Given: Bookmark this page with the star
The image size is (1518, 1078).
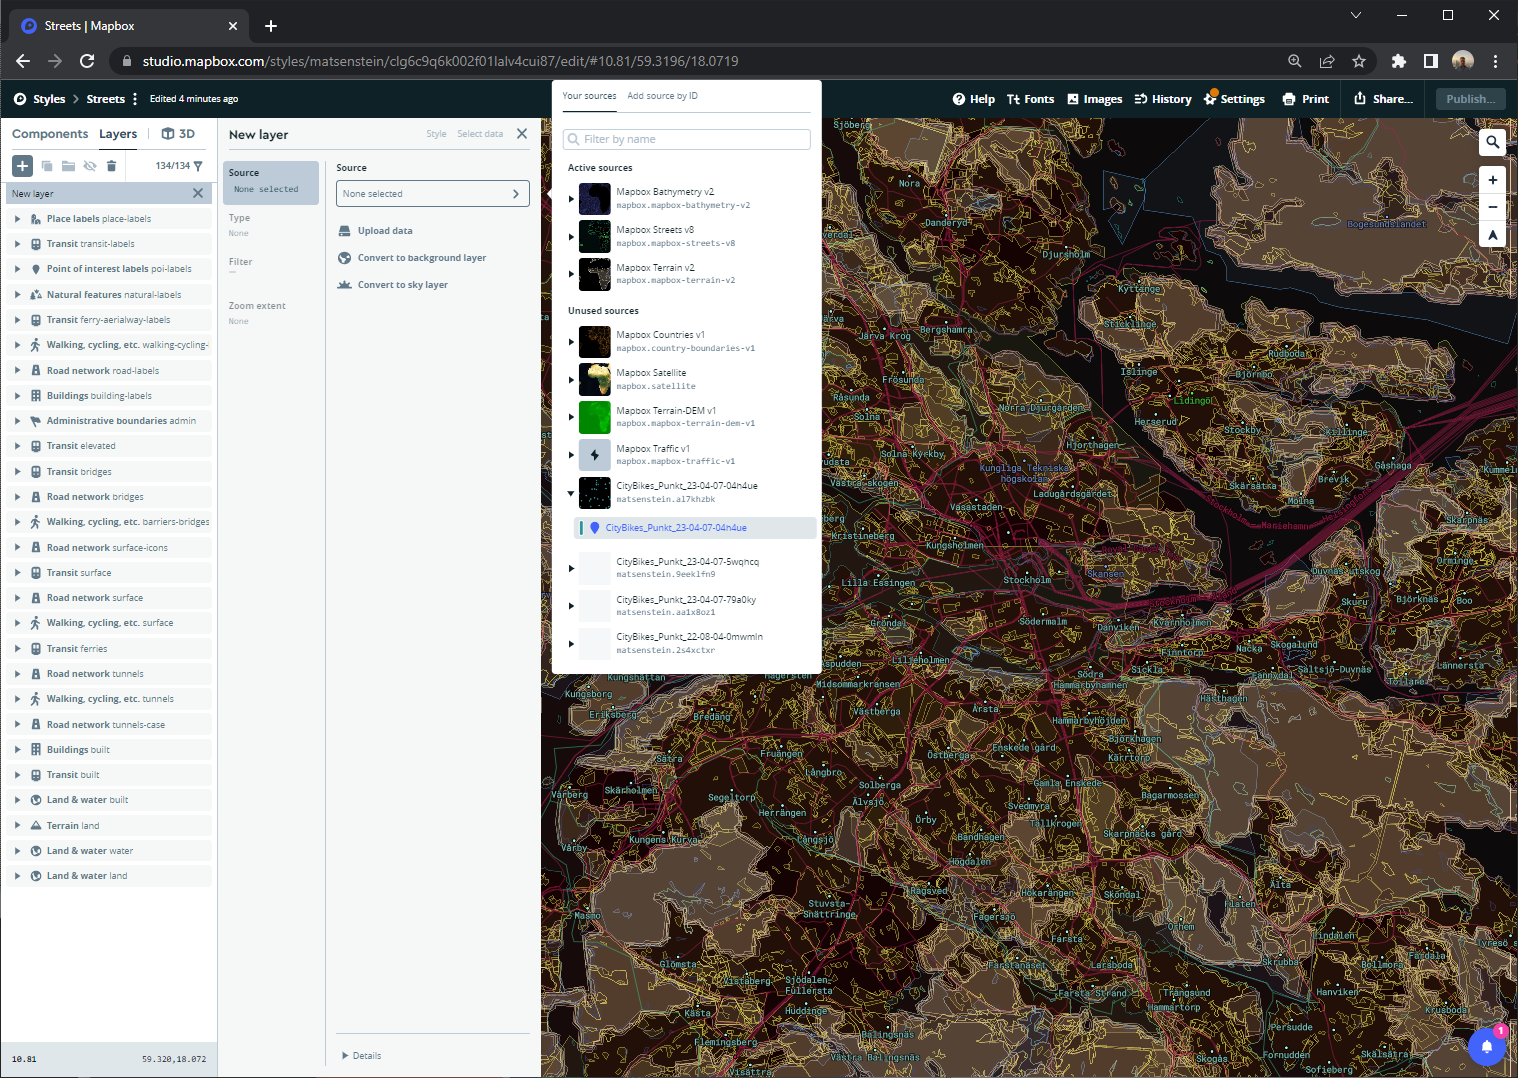Looking at the screenshot, I should coord(1359,61).
